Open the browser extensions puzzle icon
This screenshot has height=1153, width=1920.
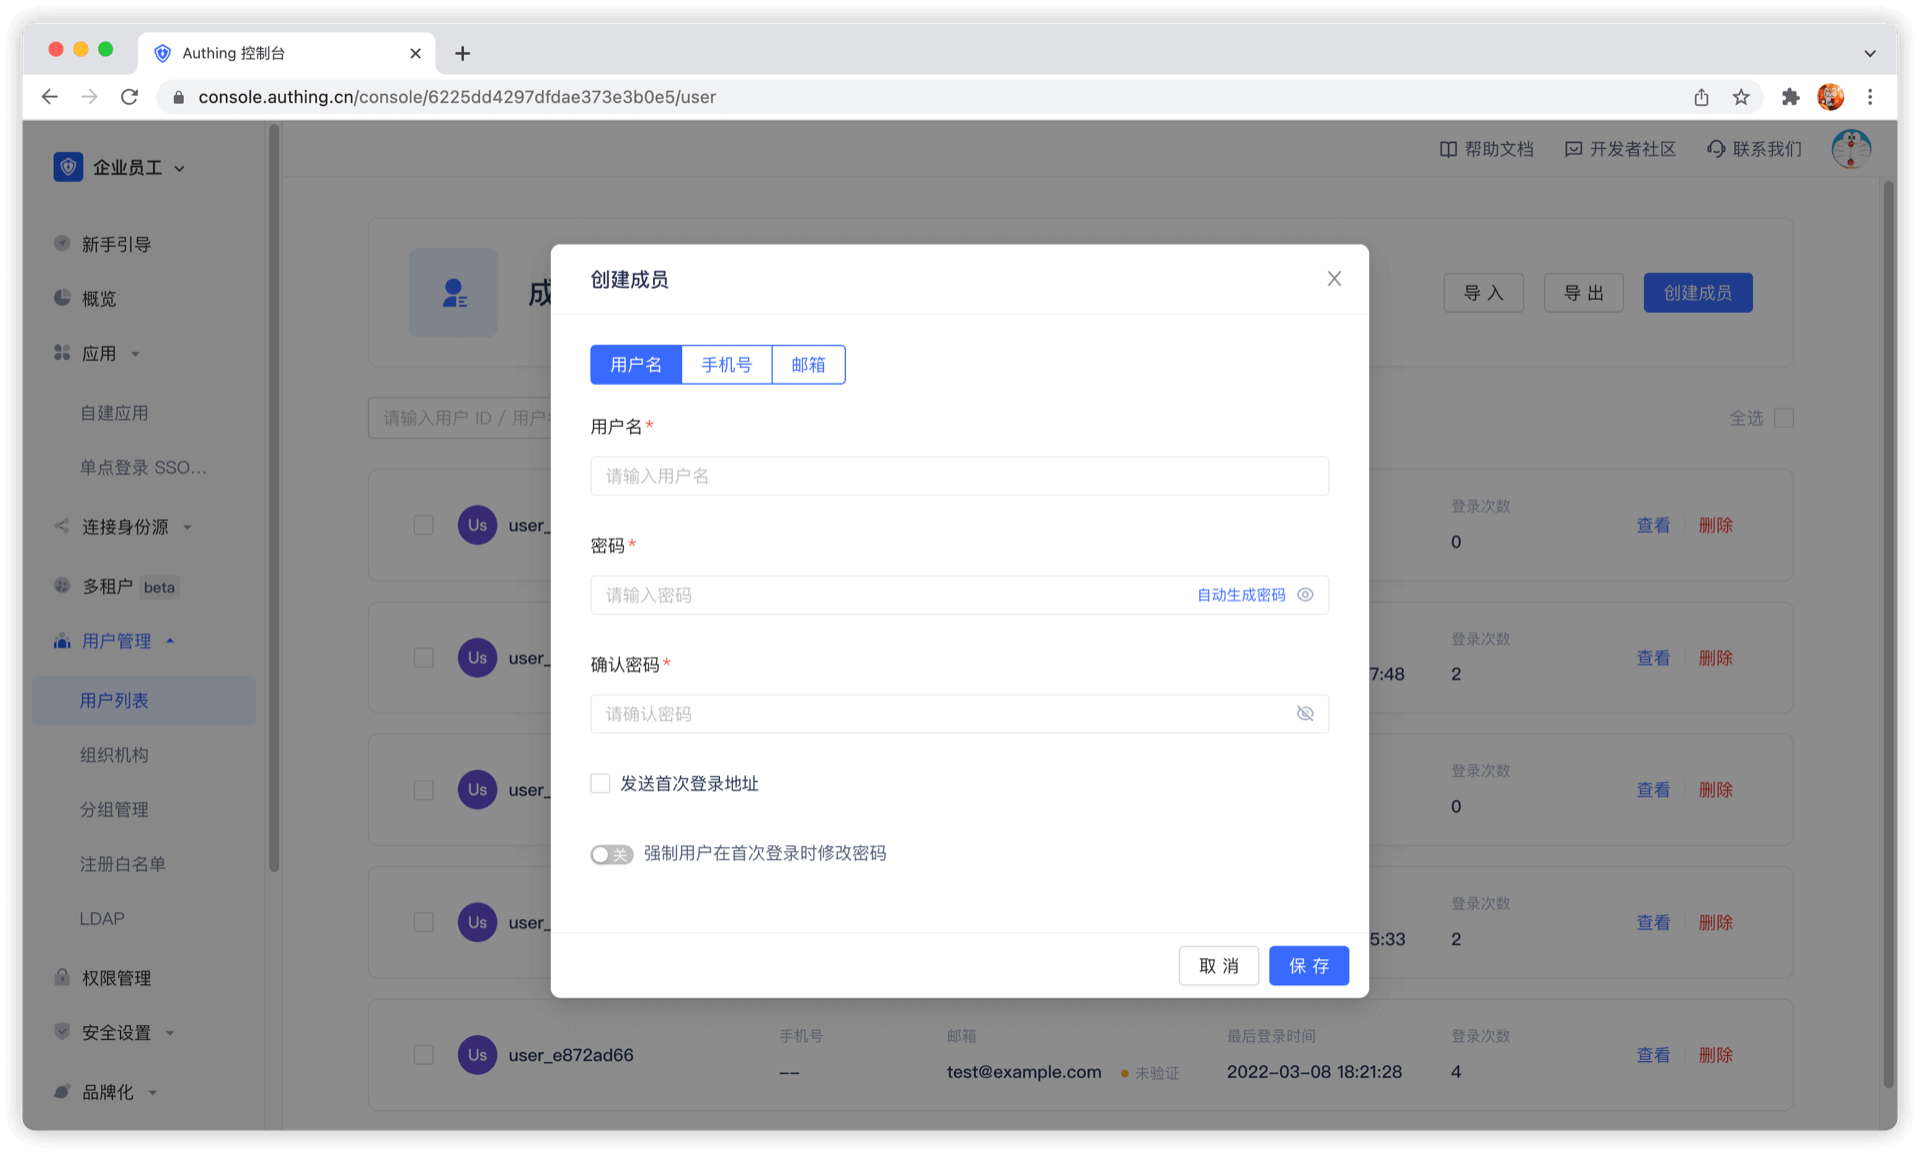click(x=1790, y=97)
